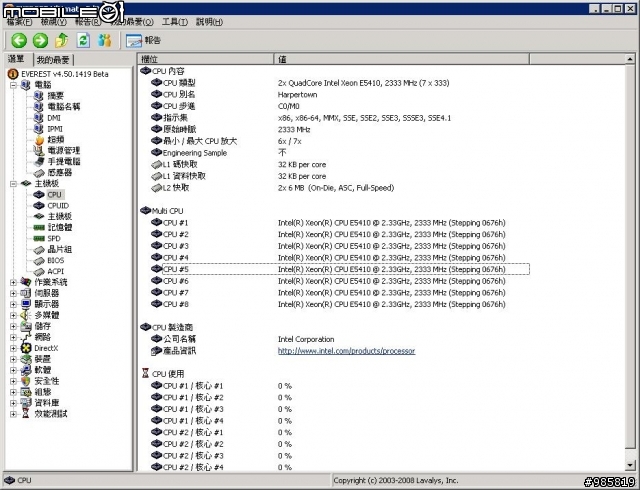Click the scrollbar up arrow
Image resolution: width=640 pixels, height=490 pixels.
(x=630, y=60)
